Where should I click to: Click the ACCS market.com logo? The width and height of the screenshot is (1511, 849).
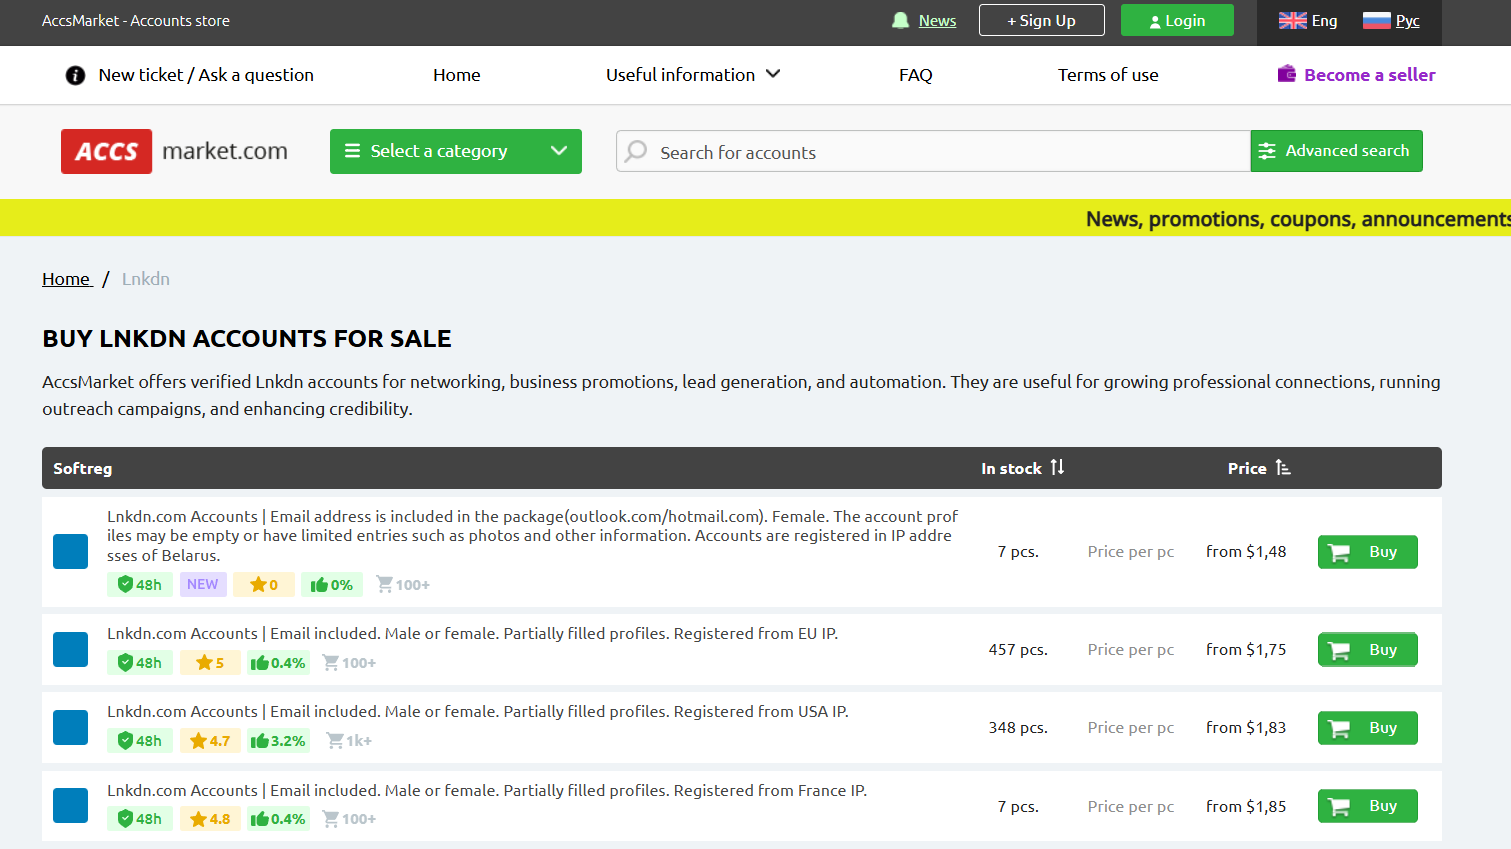click(x=174, y=151)
